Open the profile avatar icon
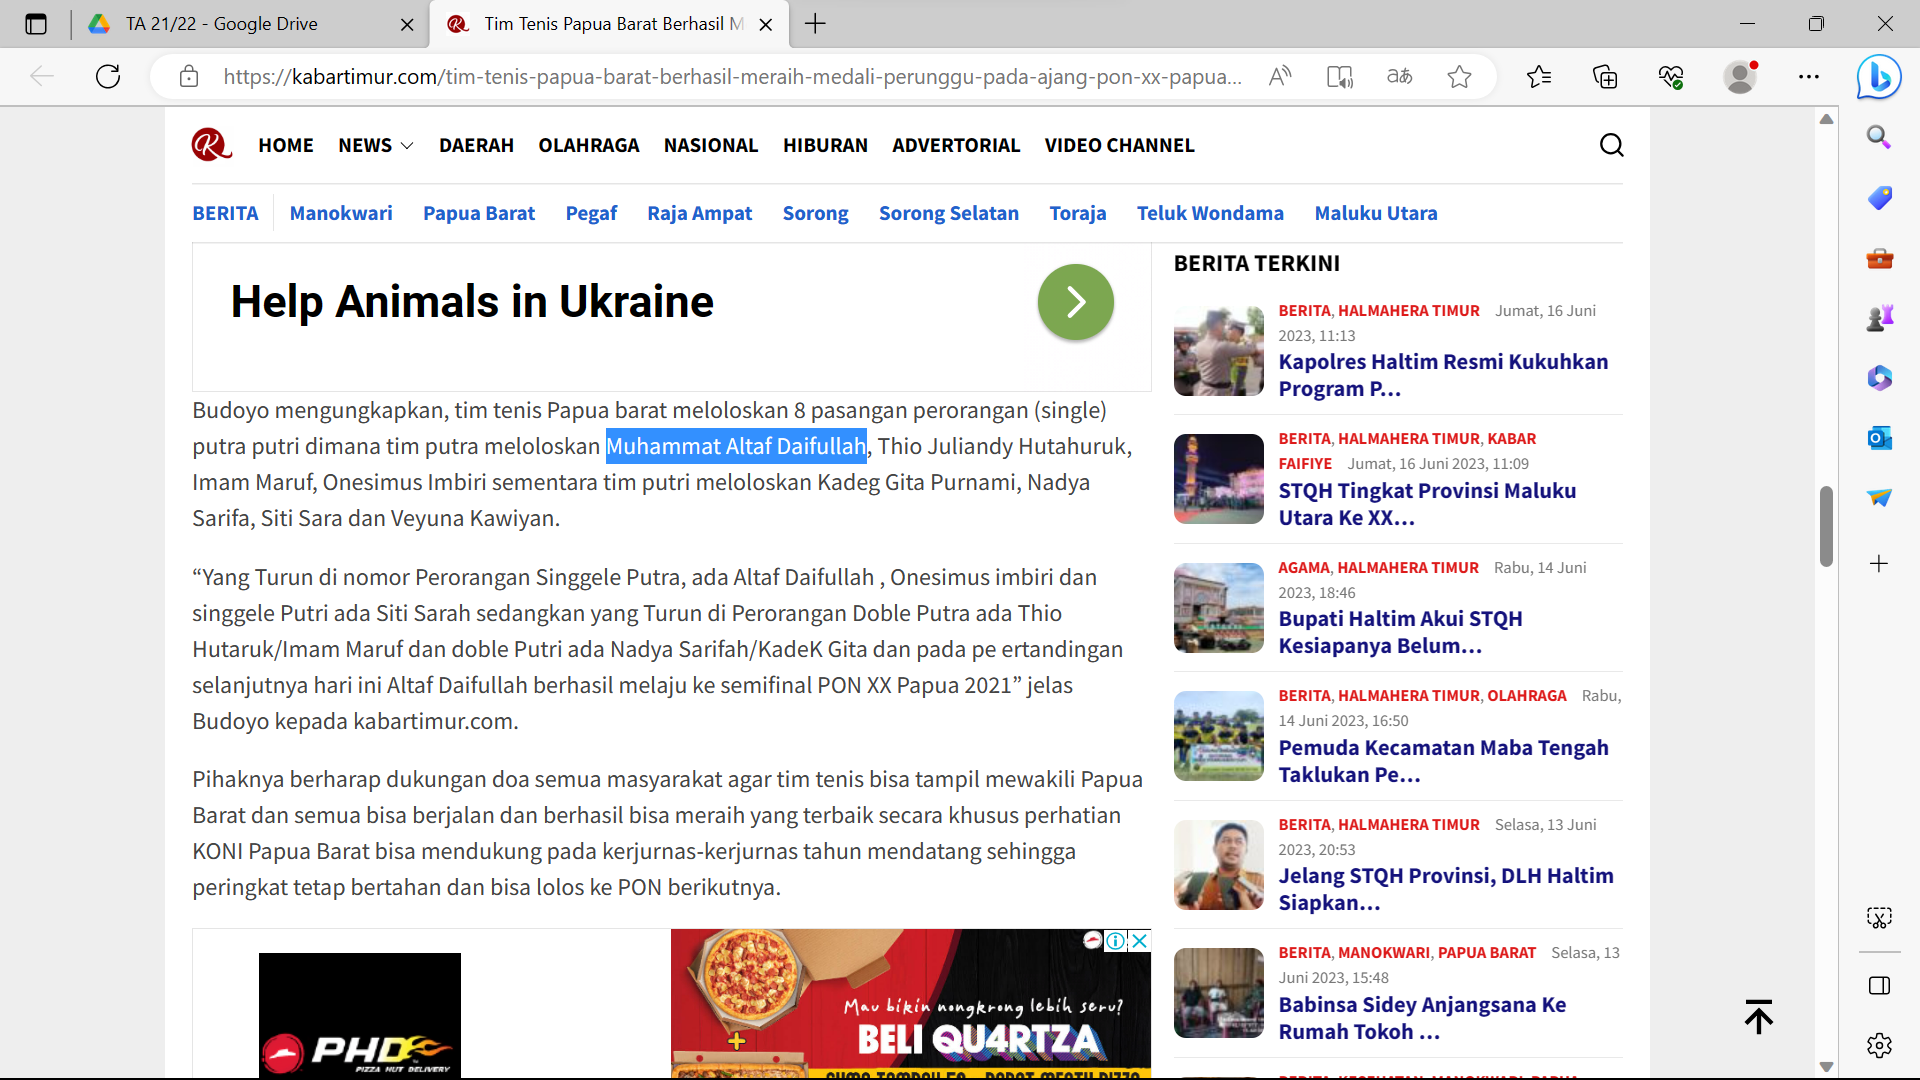The height and width of the screenshot is (1080, 1920). [1740, 76]
